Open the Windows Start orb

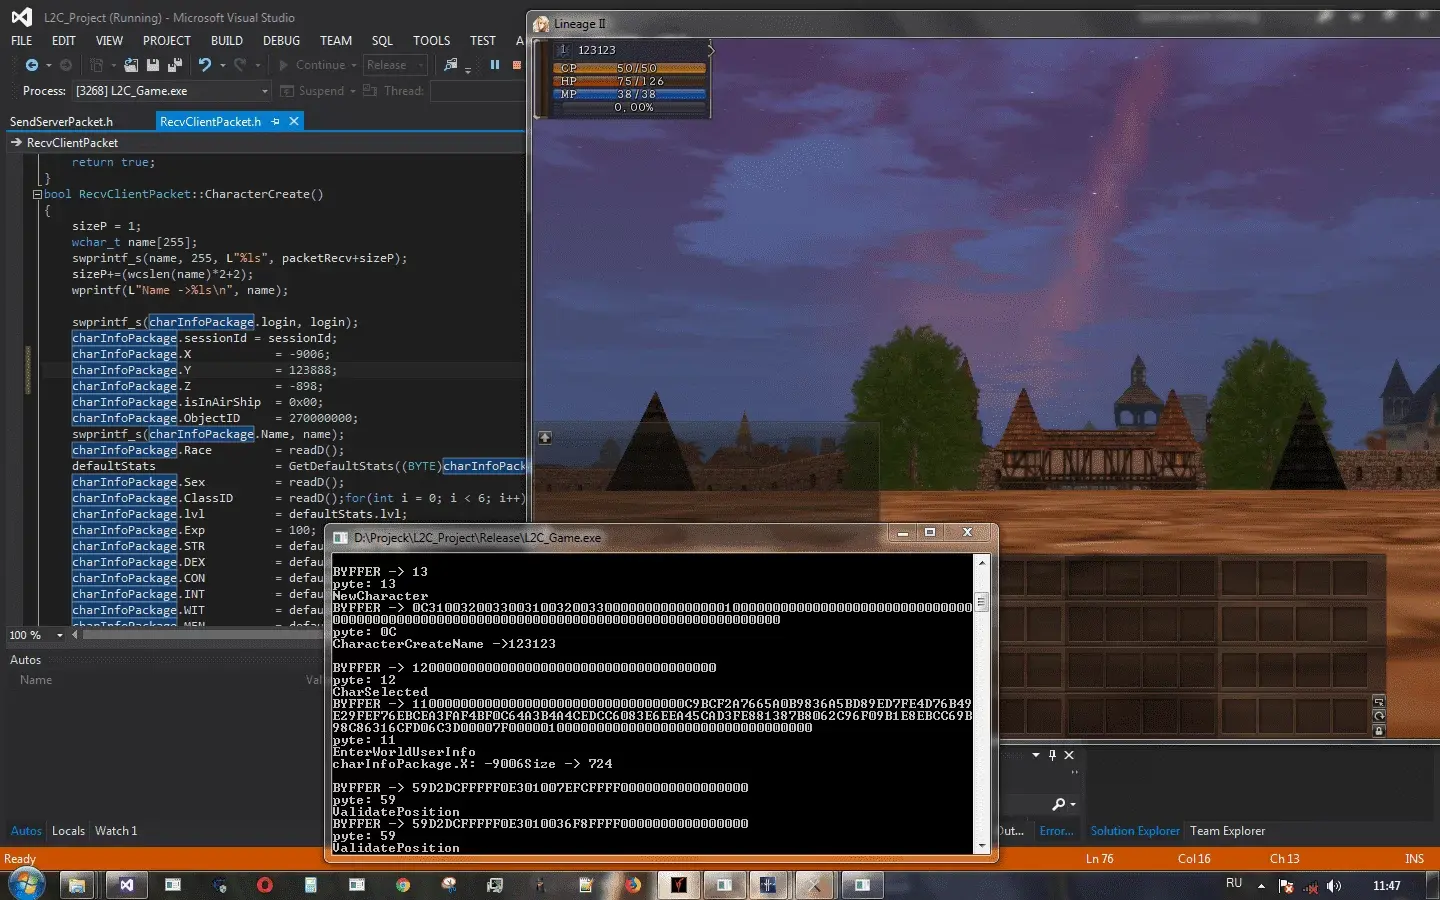point(26,885)
